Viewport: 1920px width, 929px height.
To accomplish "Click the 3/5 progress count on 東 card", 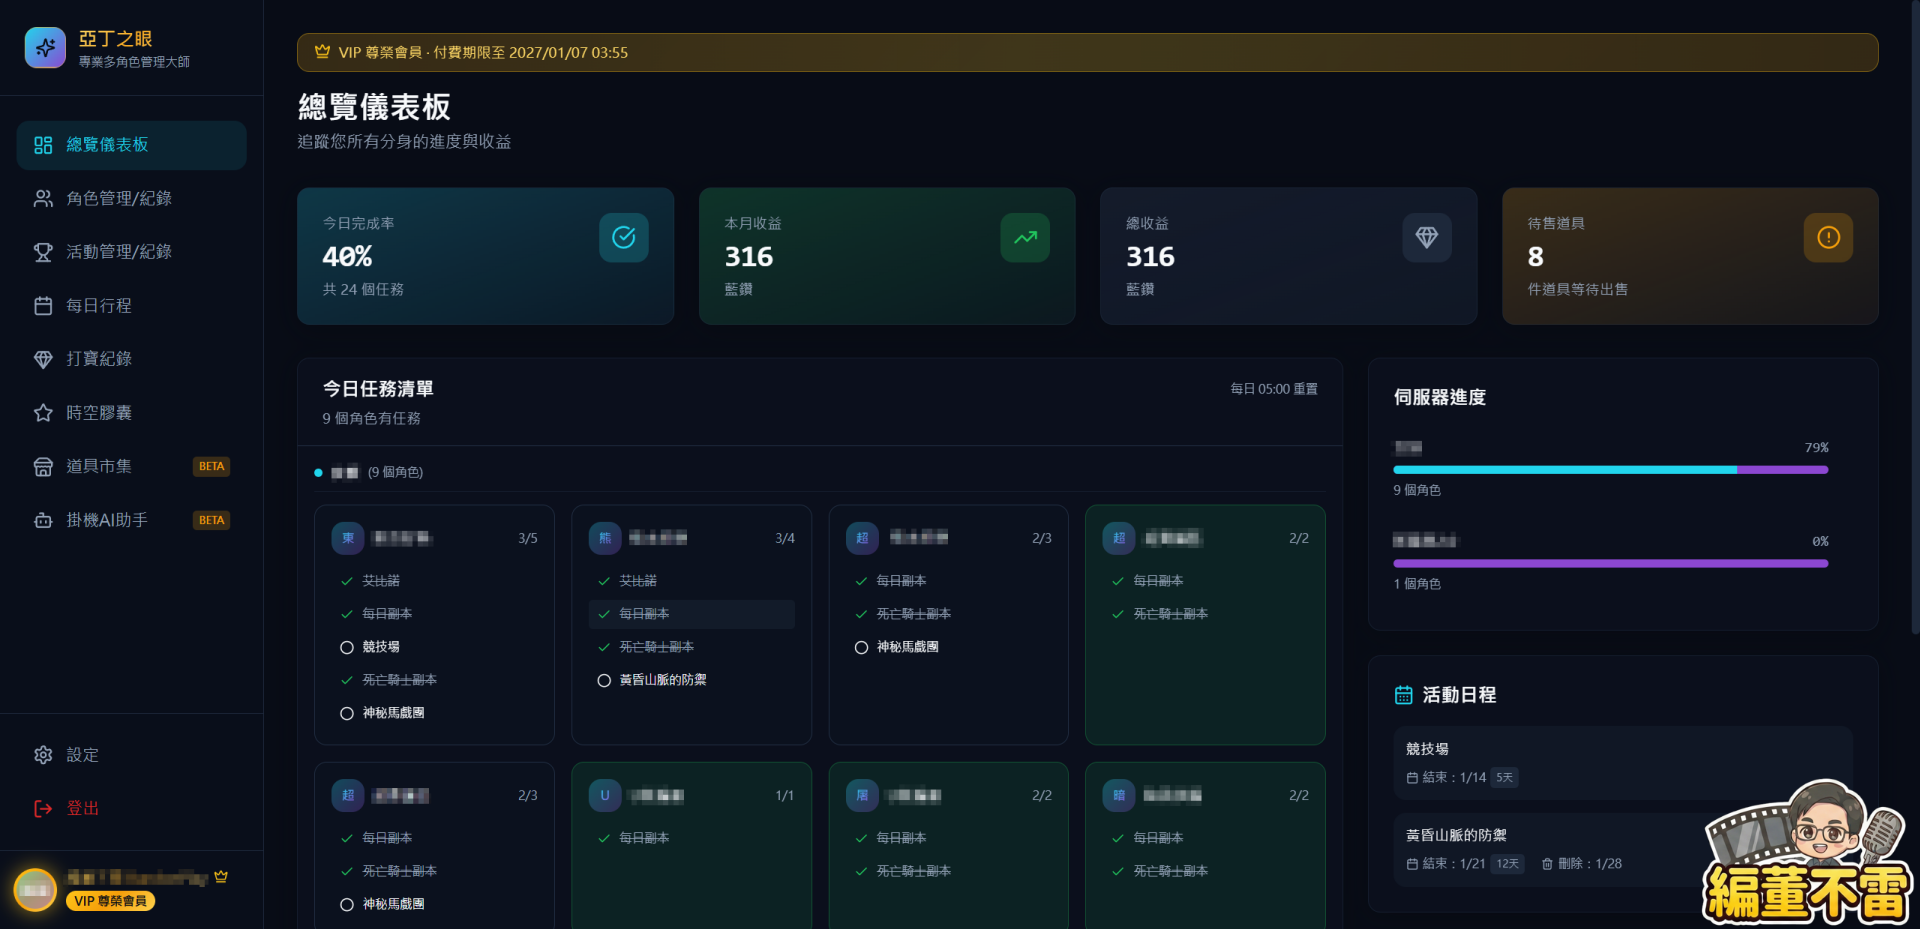I will [528, 538].
